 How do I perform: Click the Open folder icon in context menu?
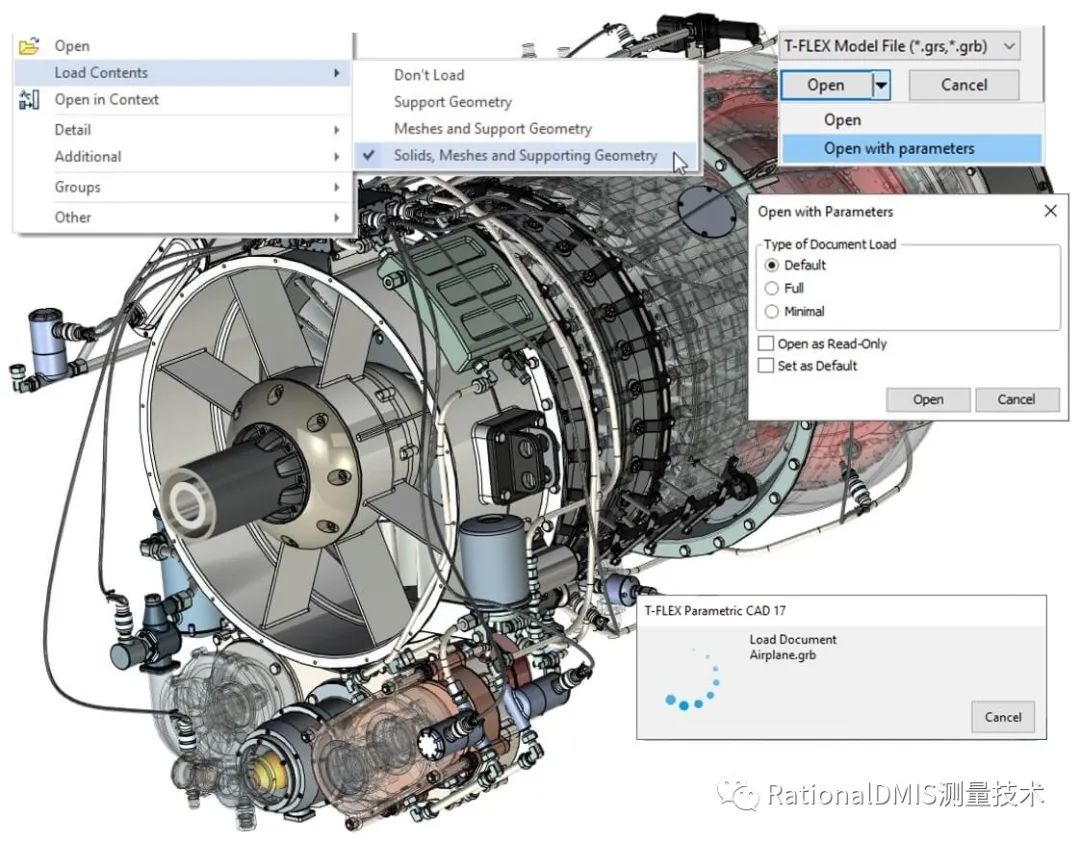(x=29, y=45)
